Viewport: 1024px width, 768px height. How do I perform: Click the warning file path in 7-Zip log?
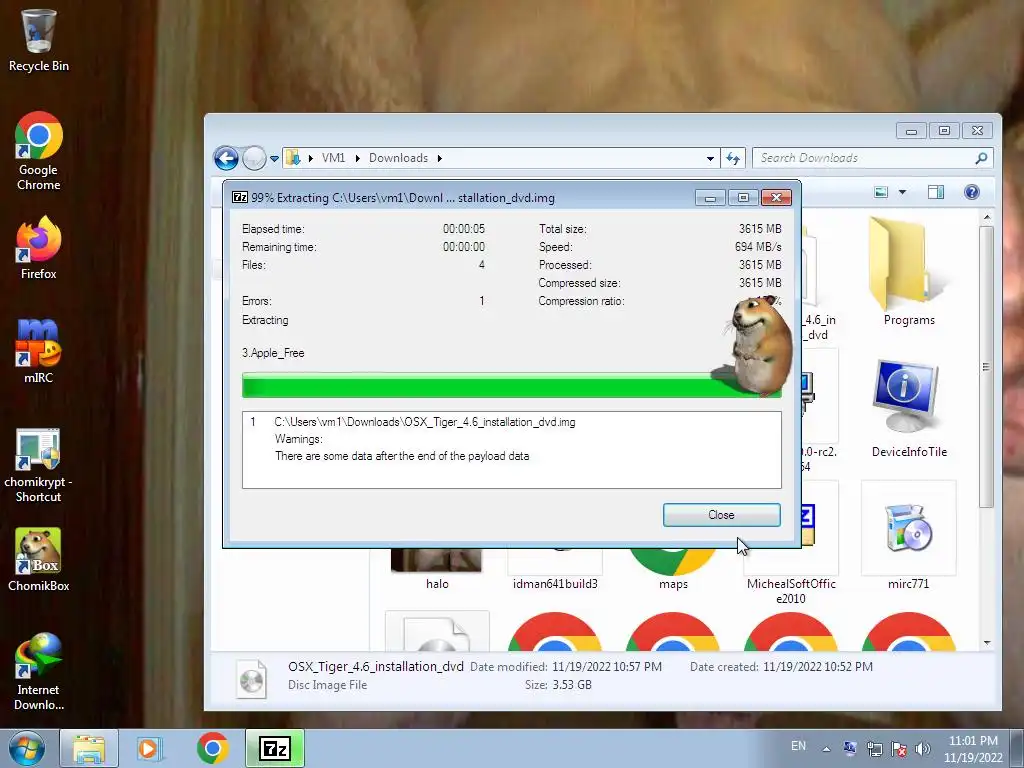[x=424, y=422]
